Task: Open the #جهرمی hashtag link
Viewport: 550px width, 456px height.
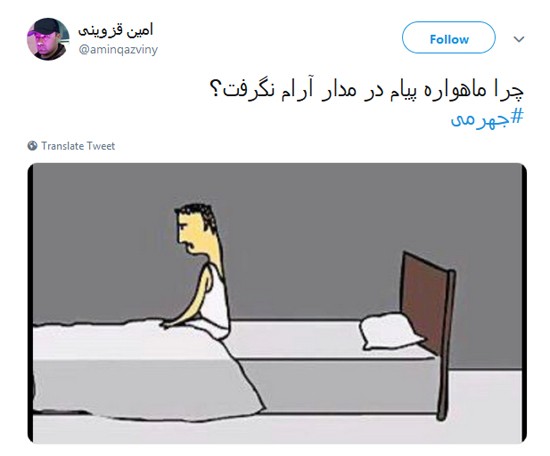Action: (487, 119)
